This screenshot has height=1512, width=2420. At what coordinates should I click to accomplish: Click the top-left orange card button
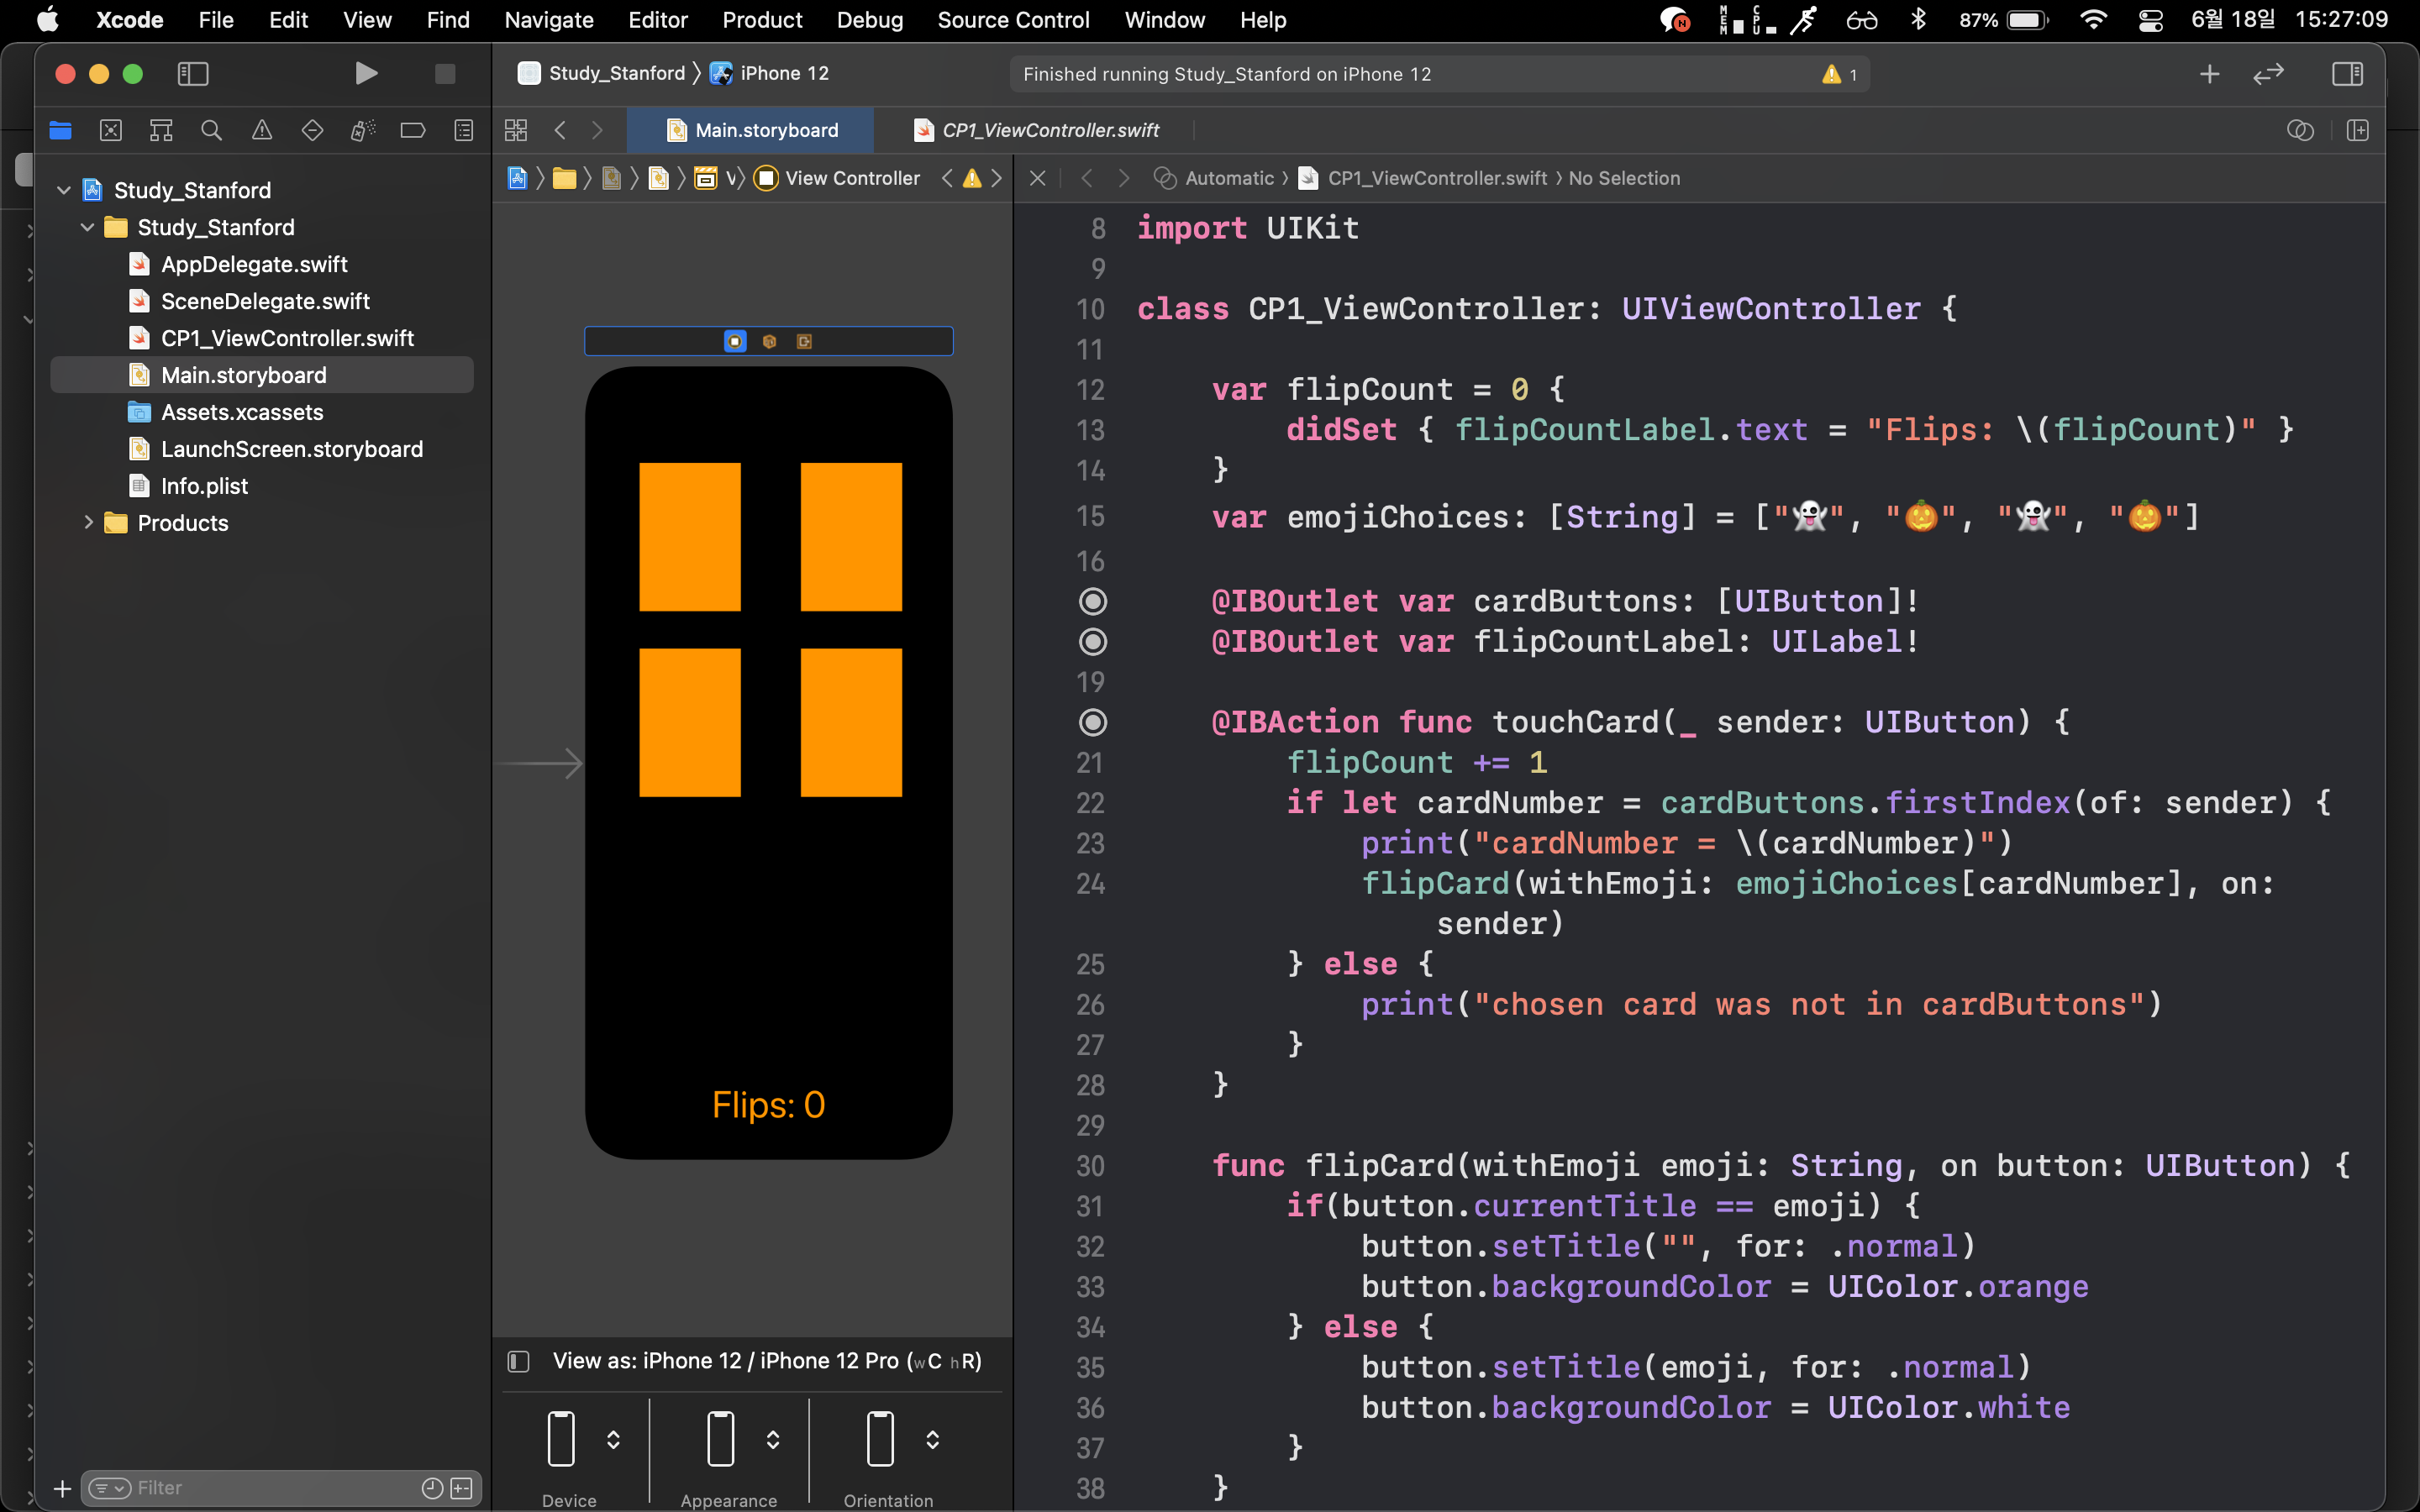click(x=689, y=536)
